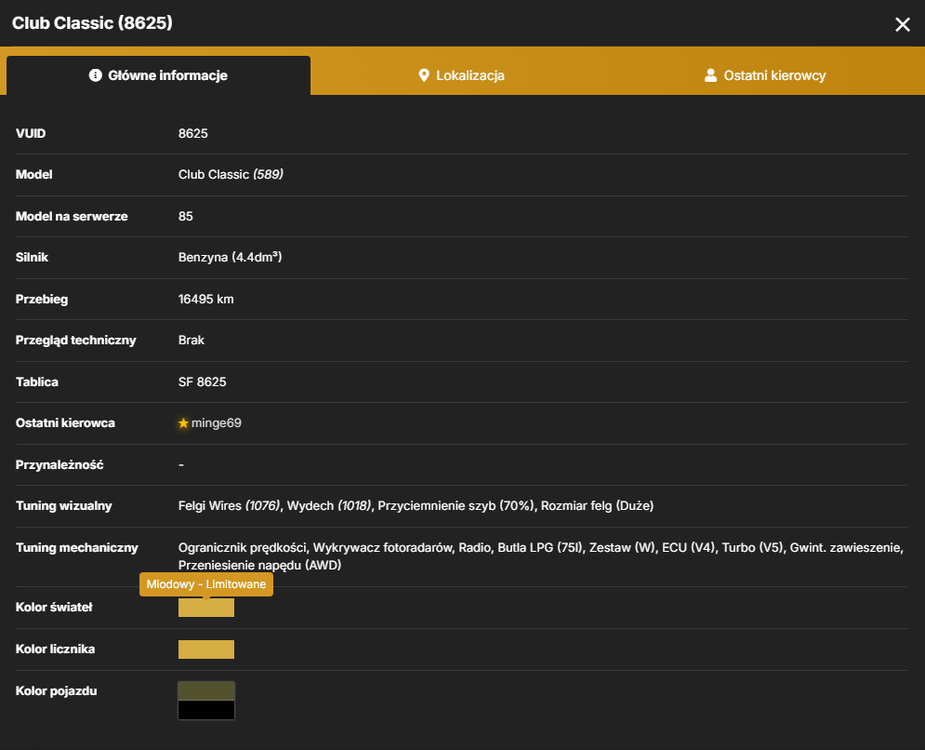Click the Rozmiar felg (Duże) entry
Viewport: 925px width, 750px height.
click(x=597, y=506)
